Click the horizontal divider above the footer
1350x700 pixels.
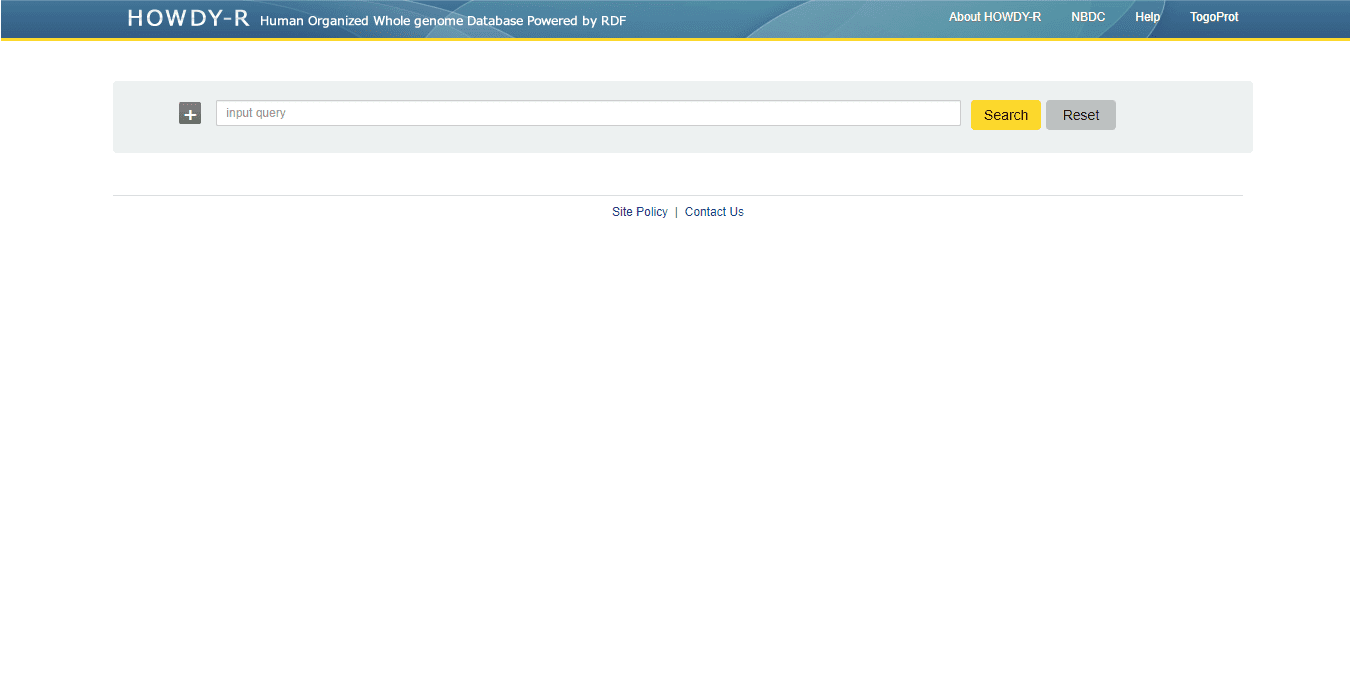tap(400, 195)
